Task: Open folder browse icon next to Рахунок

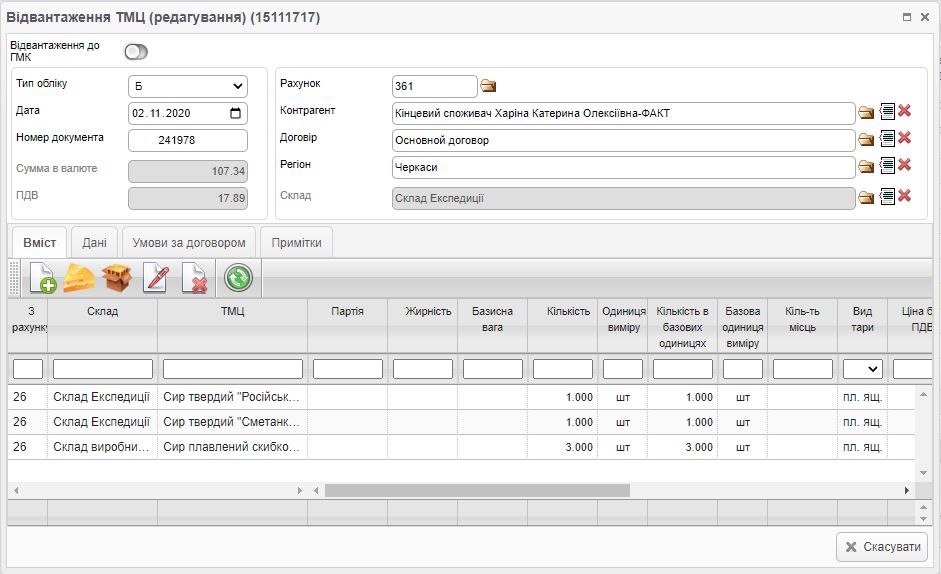Action: (x=489, y=86)
